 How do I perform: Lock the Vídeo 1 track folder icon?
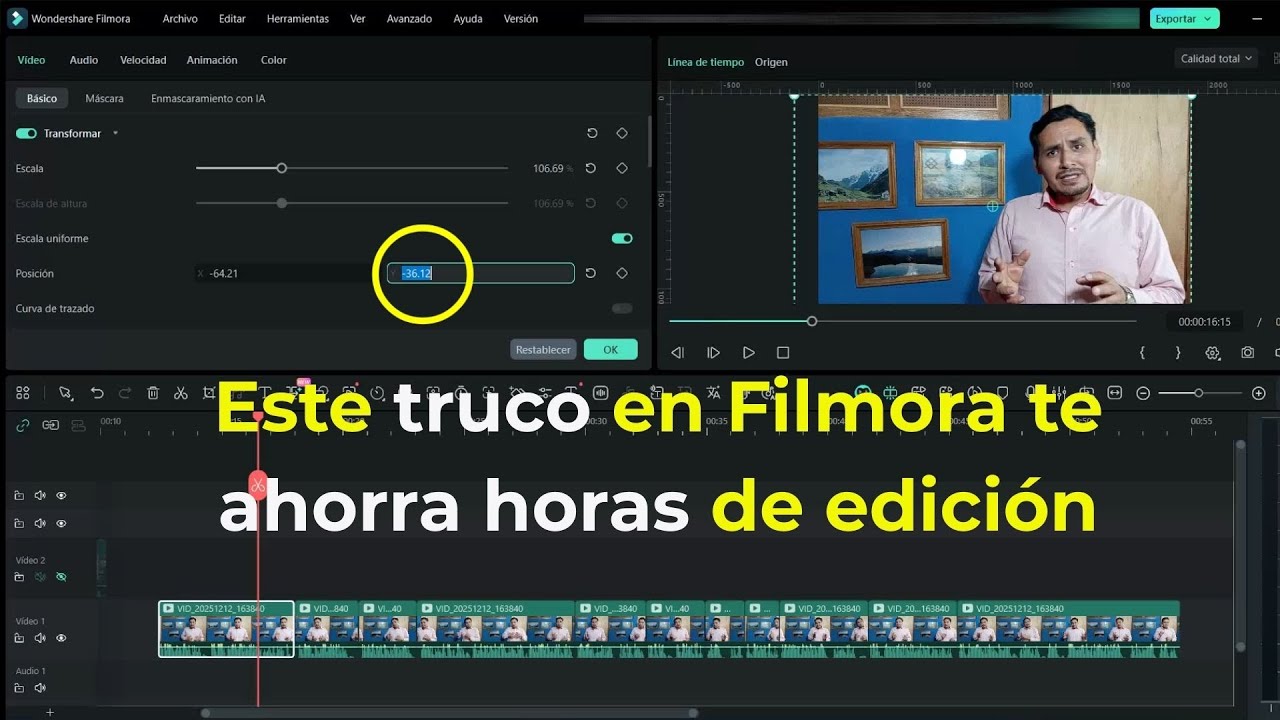point(19,638)
